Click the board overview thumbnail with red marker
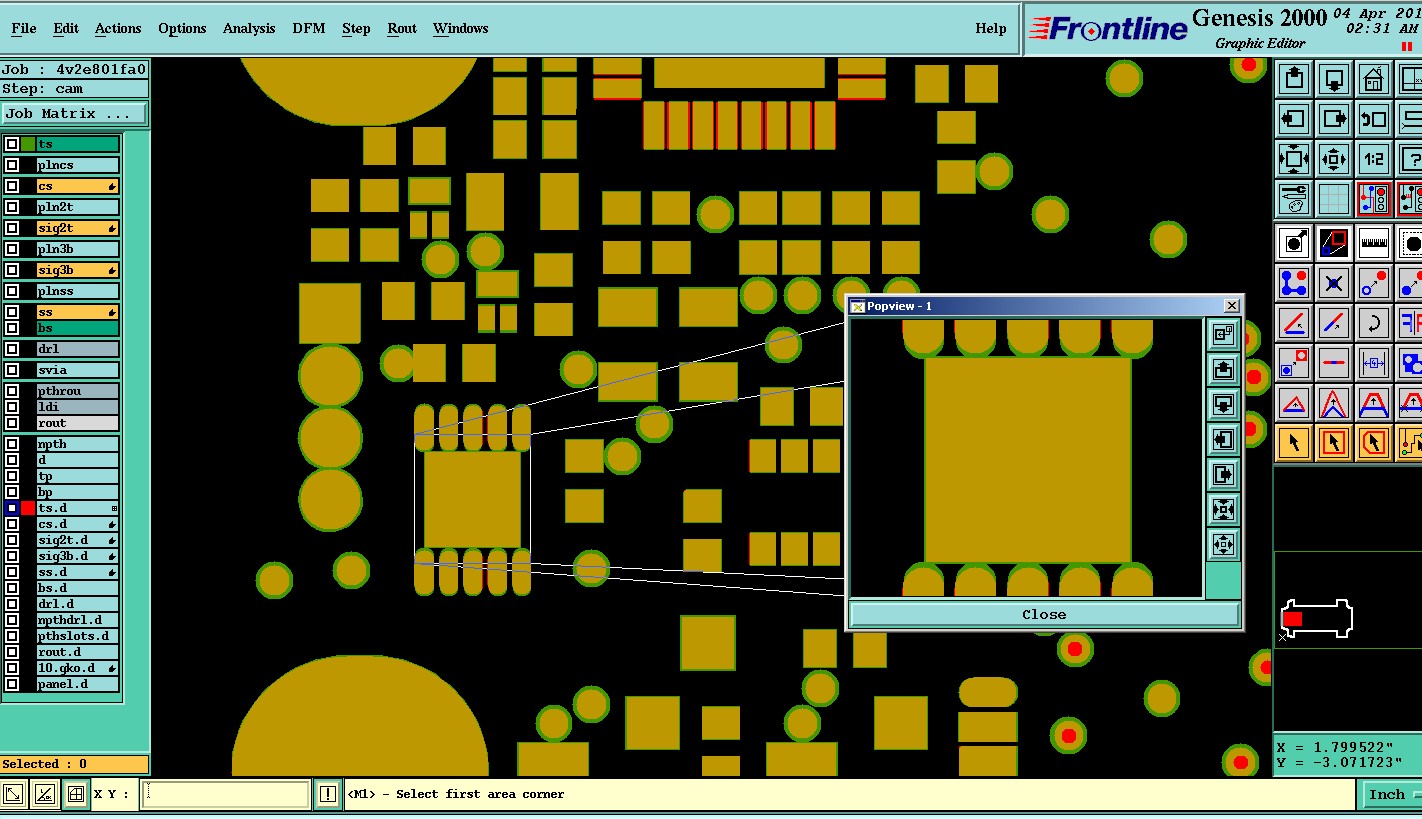Screen dimensions: 1422x819 pyautogui.click(x=1317, y=619)
